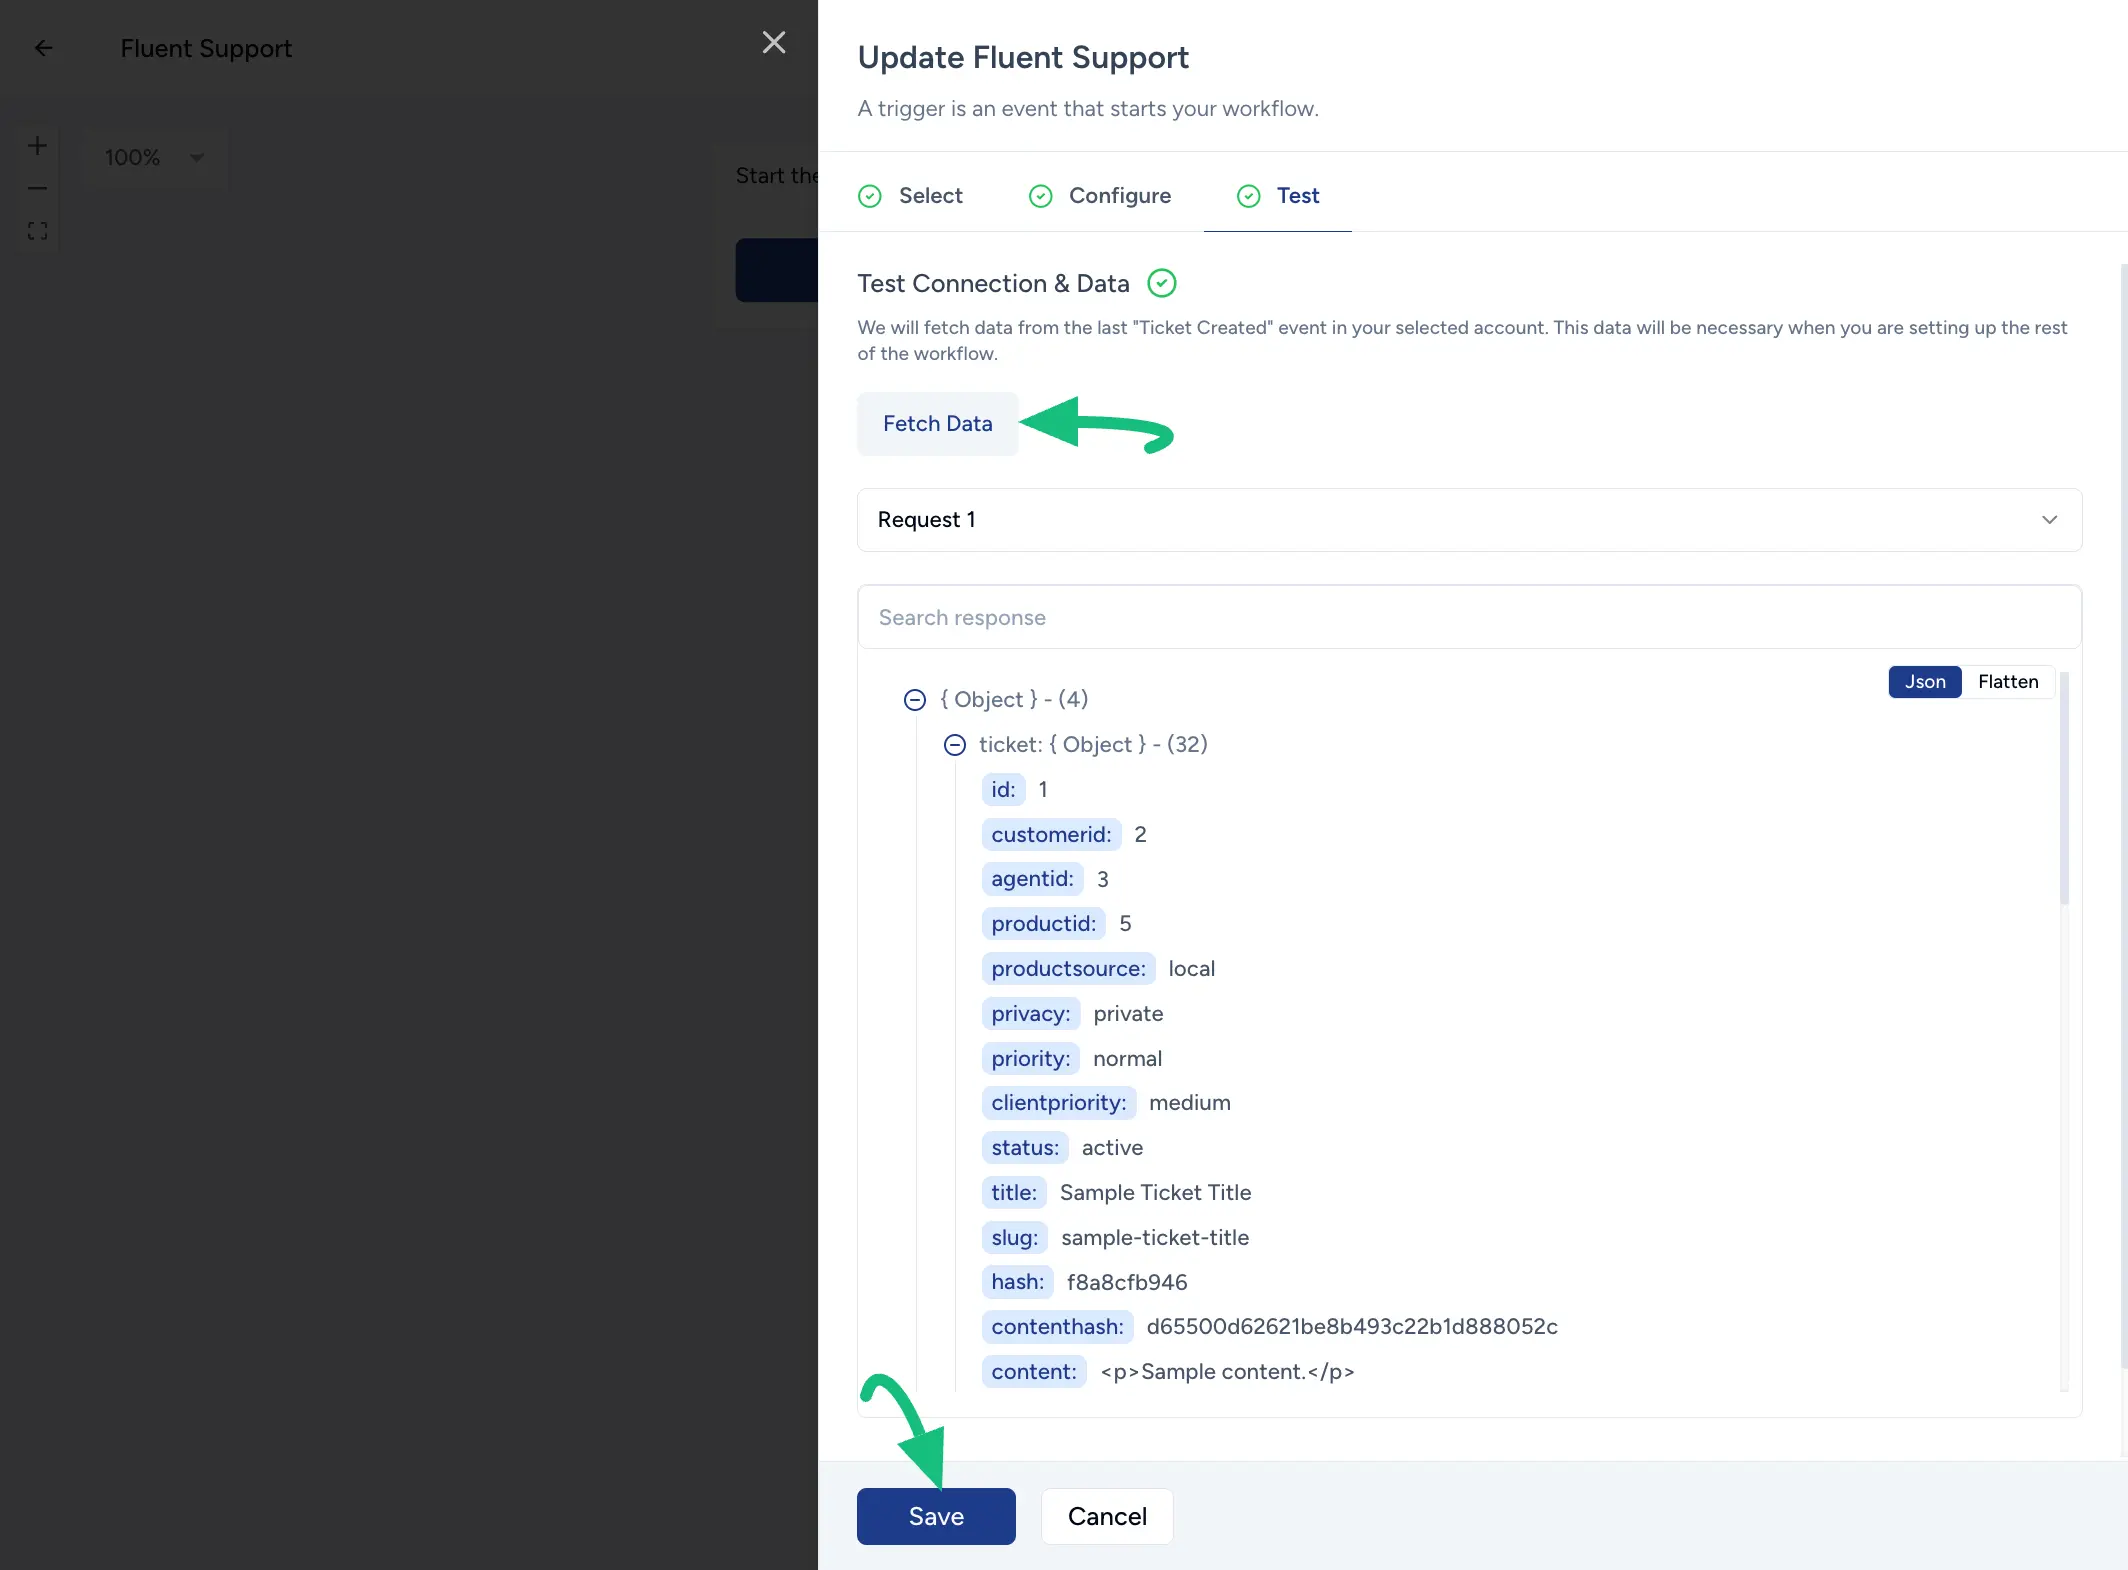Click Cancel to dismiss dialog

pyautogui.click(x=1105, y=1515)
